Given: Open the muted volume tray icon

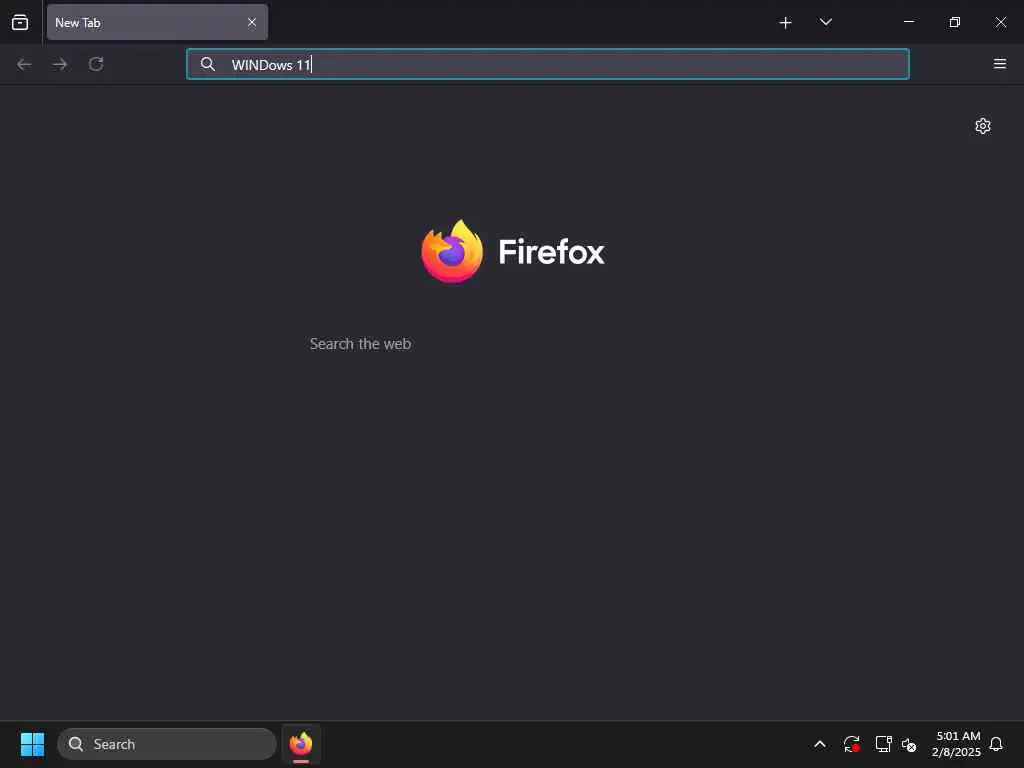Looking at the screenshot, I should tap(909, 744).
